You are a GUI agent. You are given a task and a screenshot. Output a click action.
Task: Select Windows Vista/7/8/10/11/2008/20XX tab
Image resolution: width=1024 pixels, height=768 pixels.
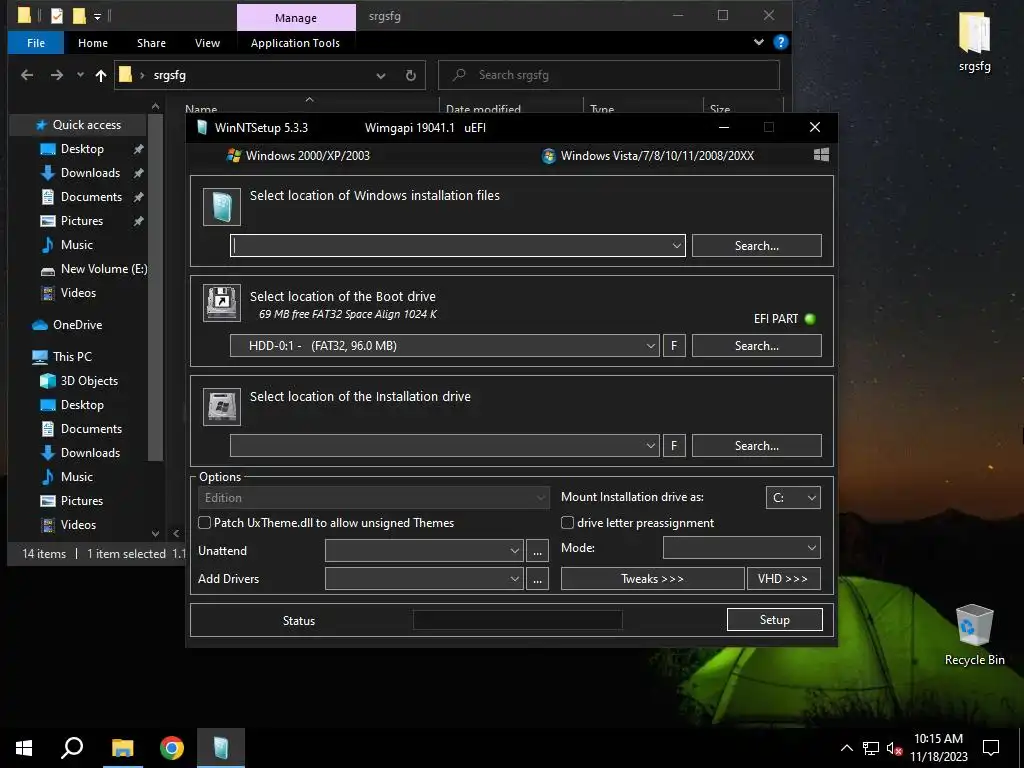[648, 155]
